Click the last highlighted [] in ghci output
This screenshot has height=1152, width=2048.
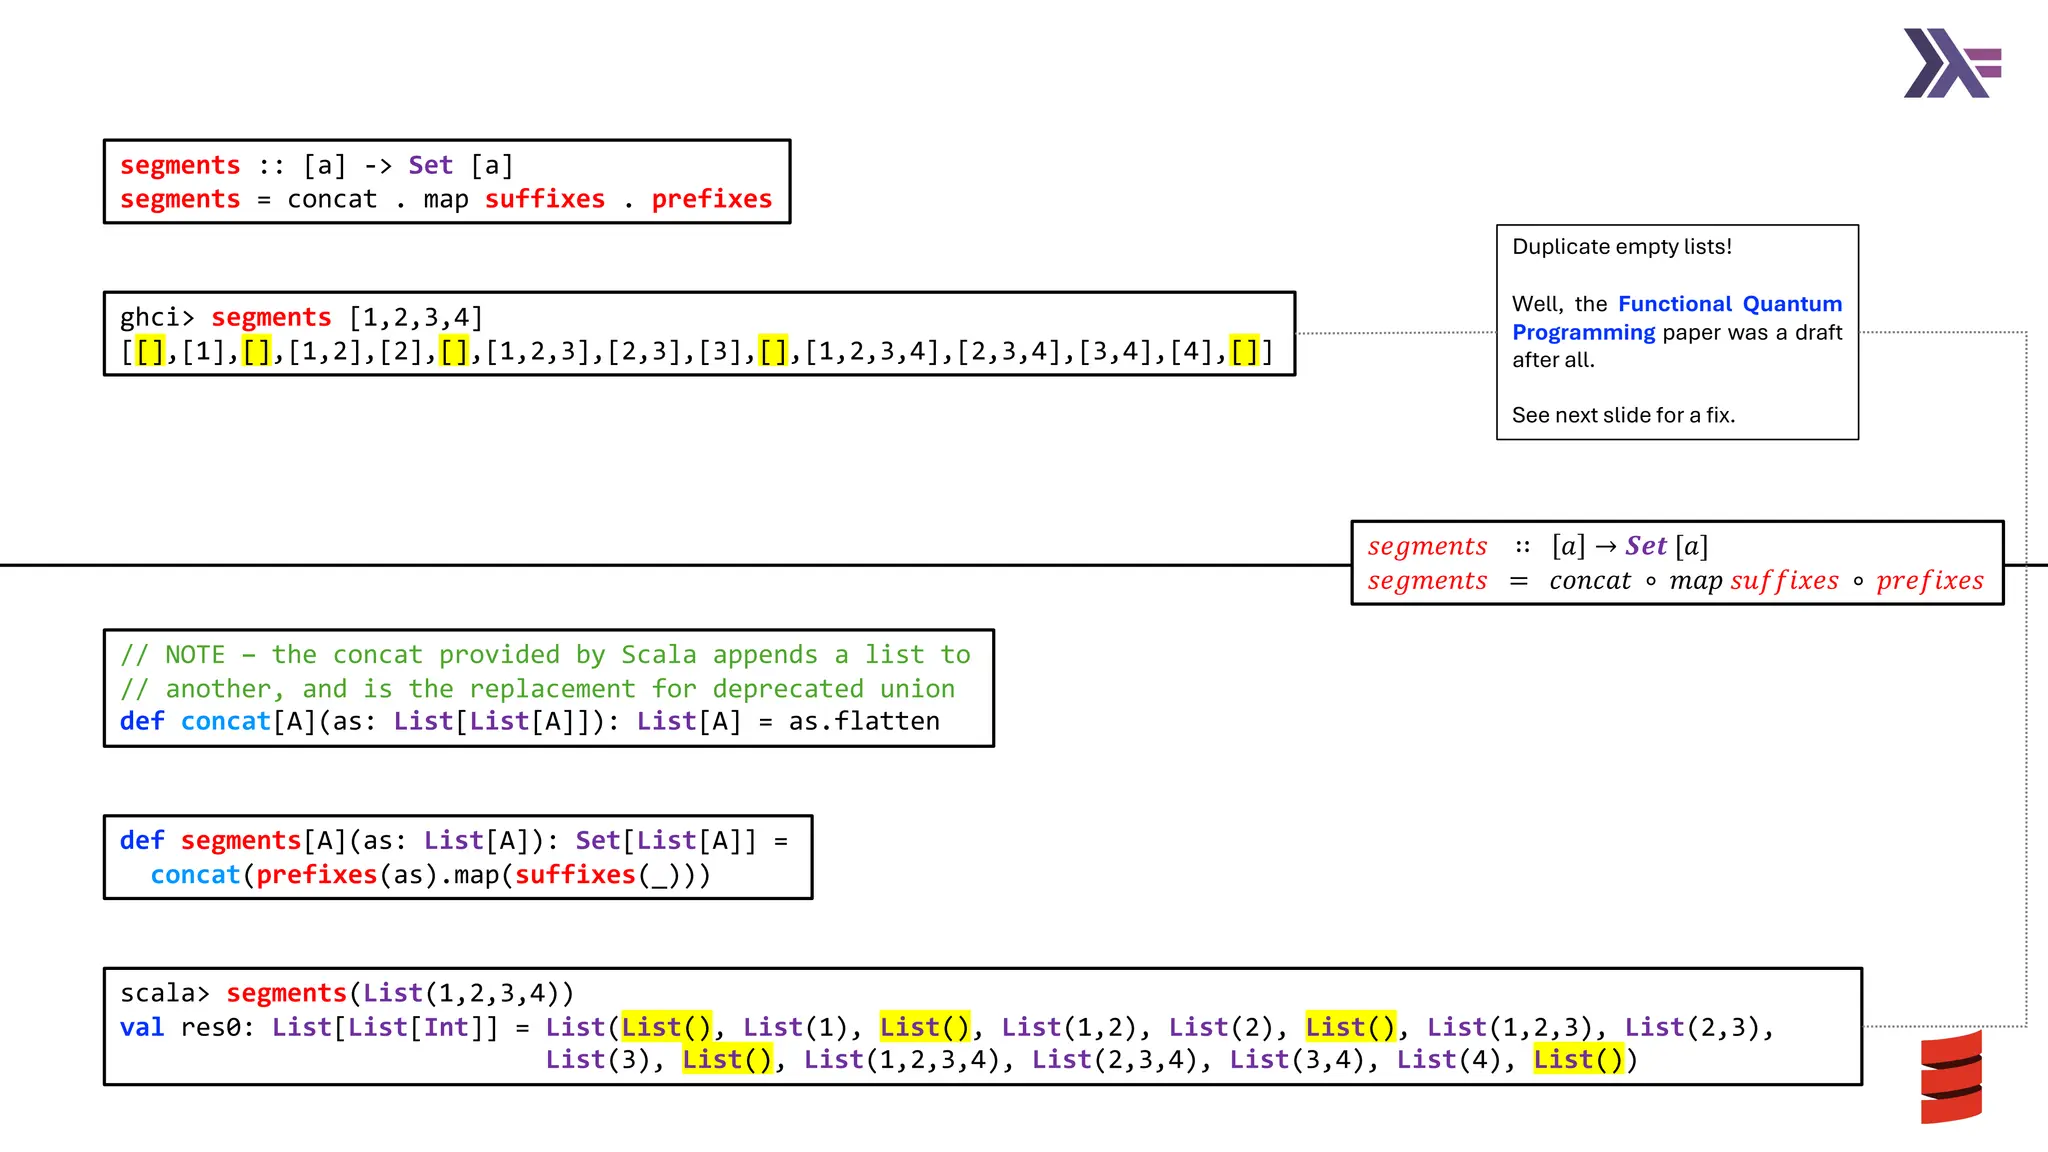1244,351
